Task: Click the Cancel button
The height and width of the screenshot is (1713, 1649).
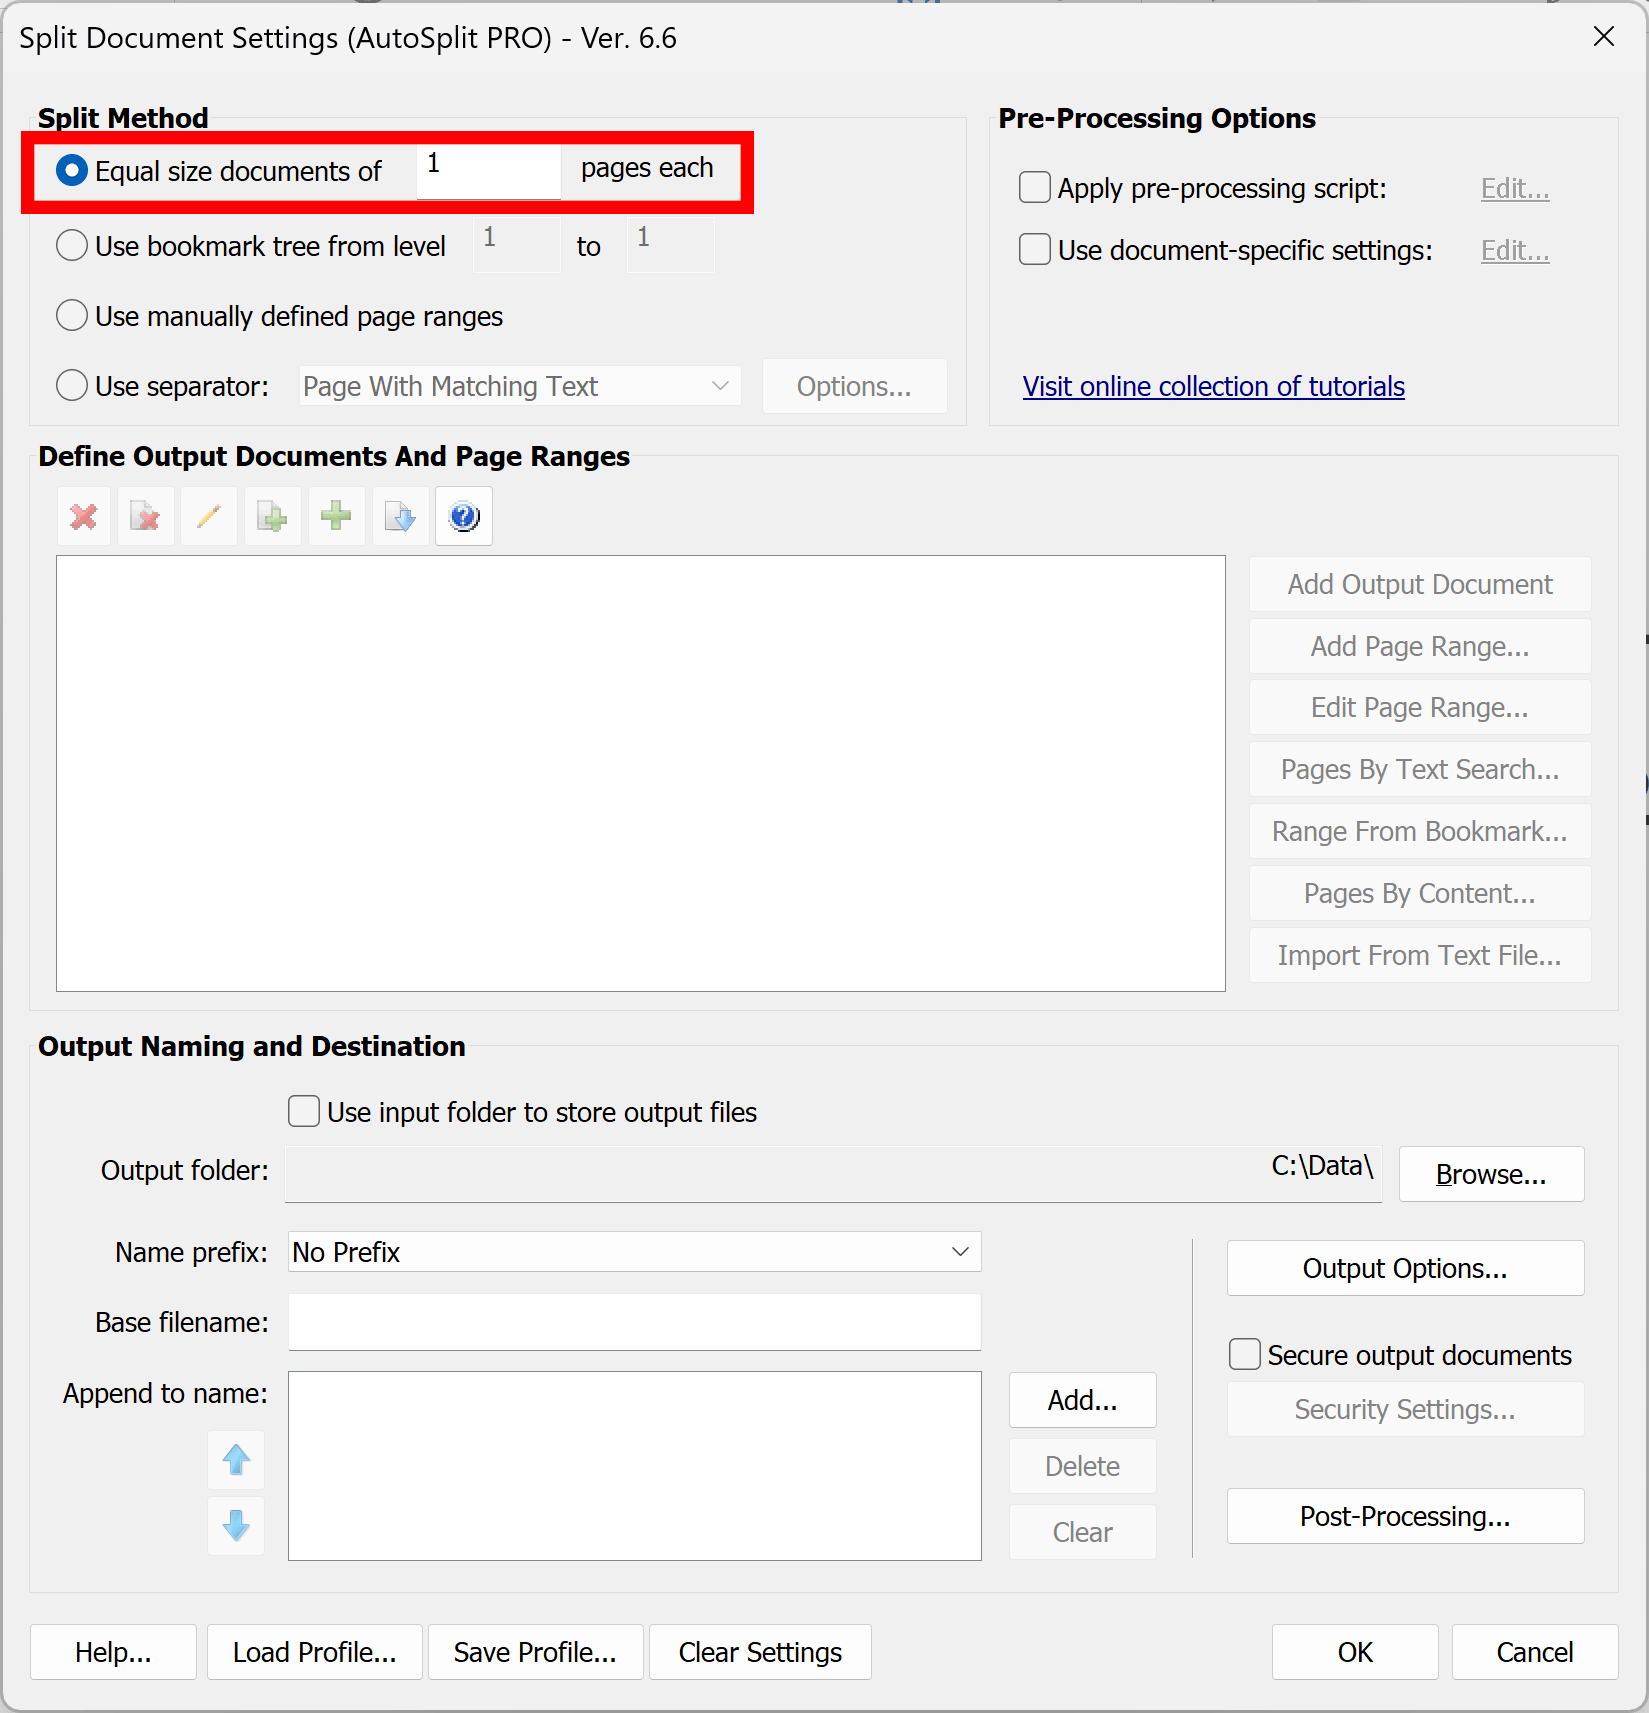Action: (x=1535, y=1652)
